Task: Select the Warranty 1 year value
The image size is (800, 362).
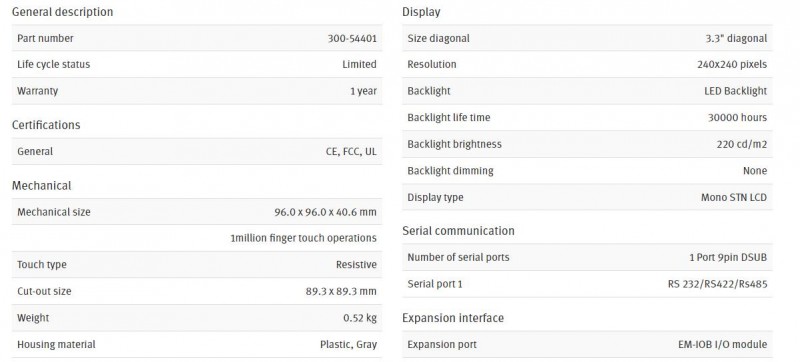Action: click(363, 91)
